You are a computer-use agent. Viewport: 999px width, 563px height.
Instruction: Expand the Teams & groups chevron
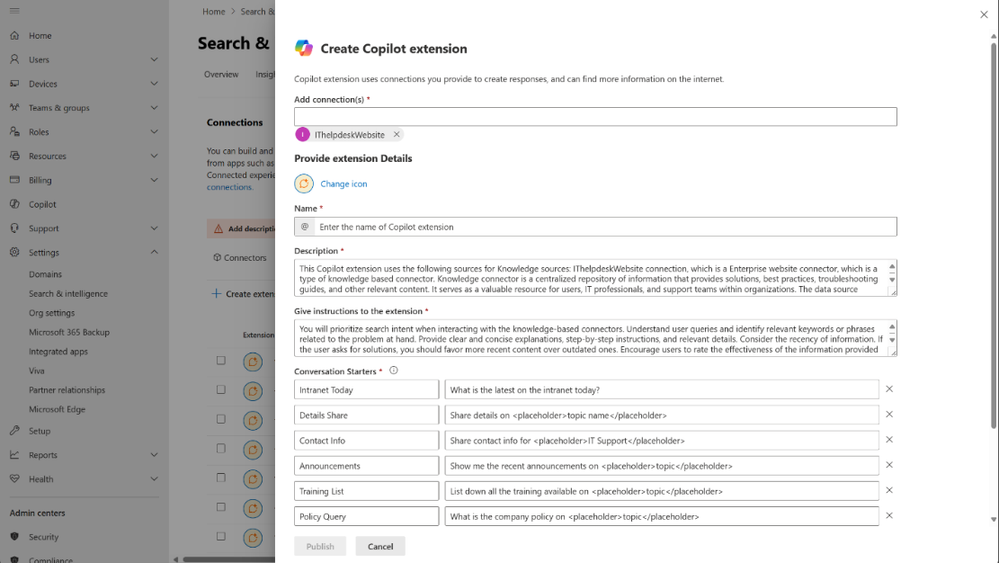154,108
